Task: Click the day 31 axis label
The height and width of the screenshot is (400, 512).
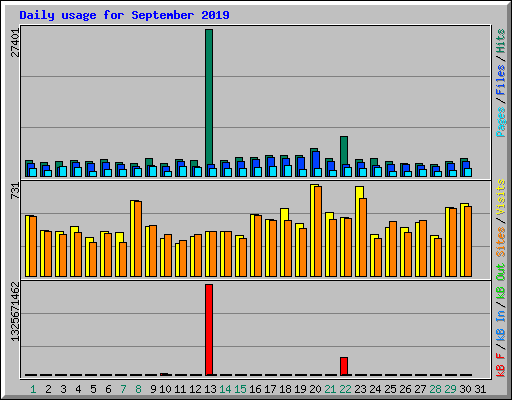Action: pos(480,389)
